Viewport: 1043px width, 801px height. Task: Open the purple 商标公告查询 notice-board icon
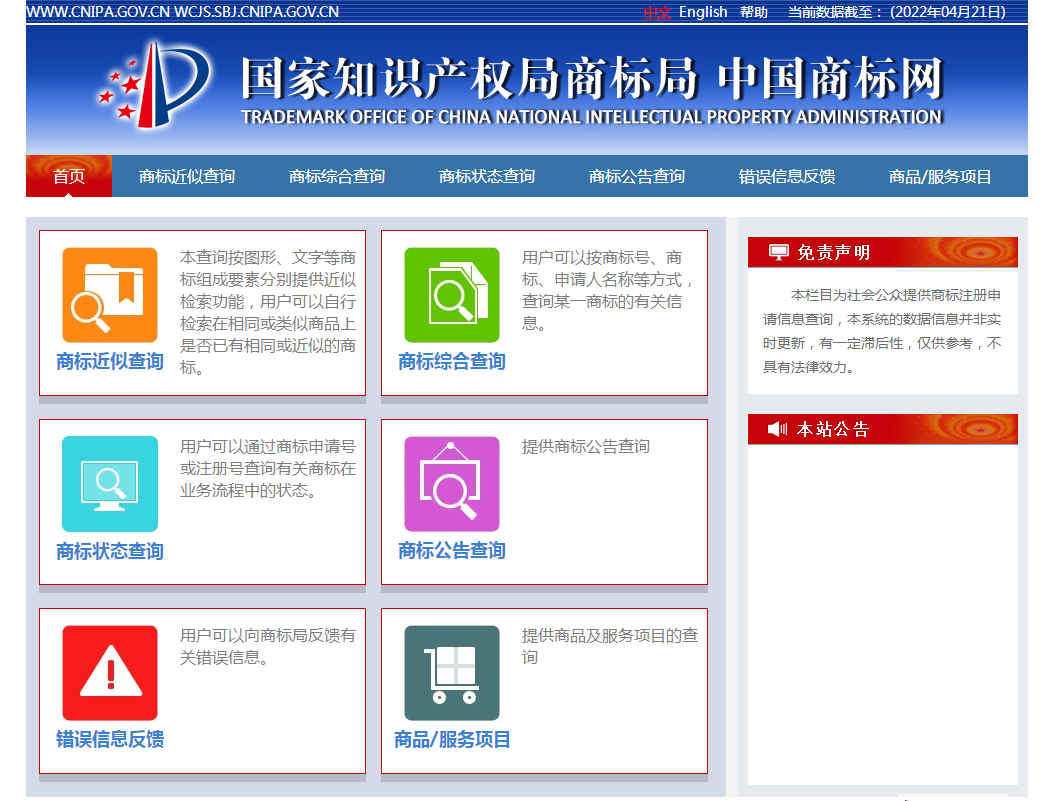coord(452,484)
